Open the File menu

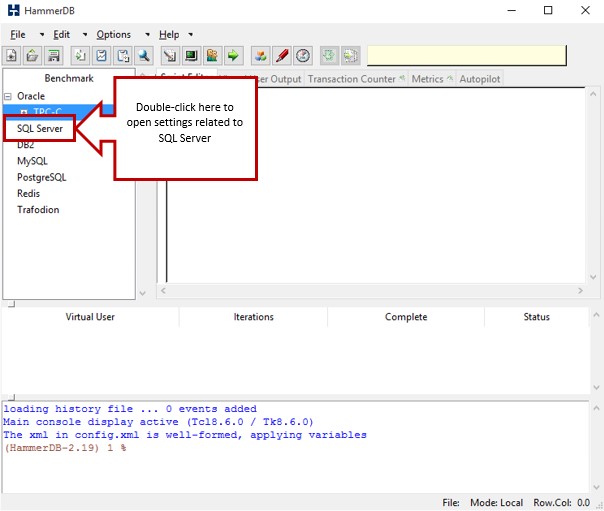pos(18,35)
